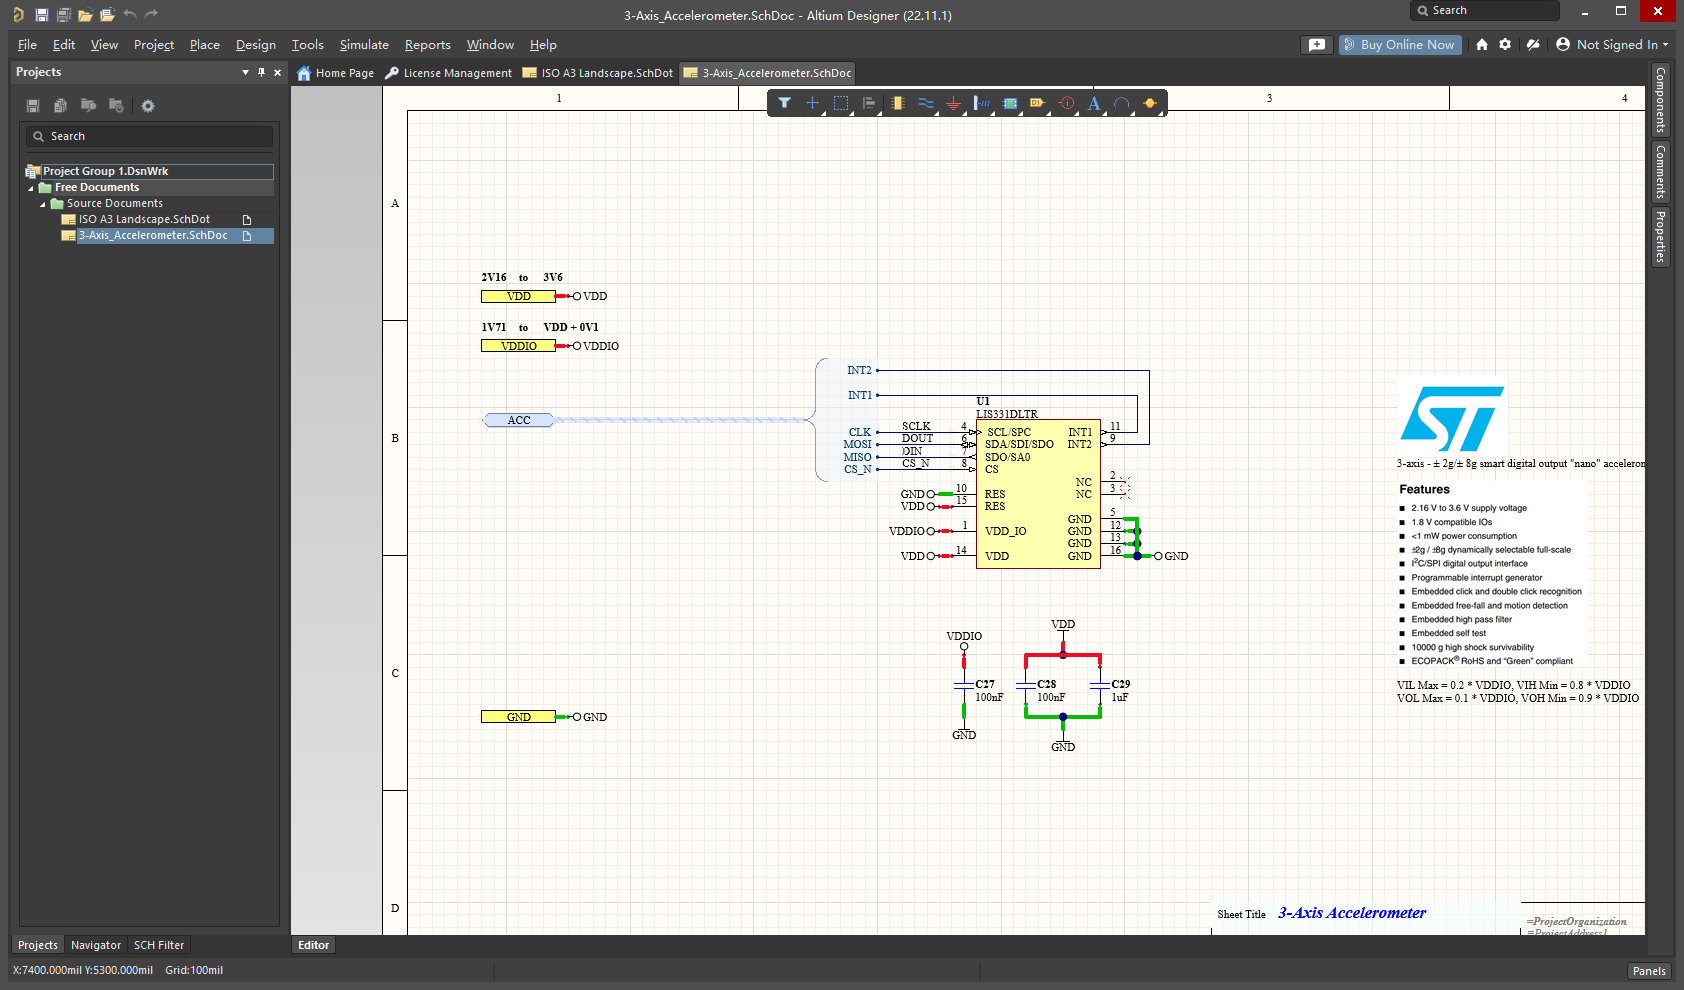Open the Properties side panel
The width and height of the screenshot is (1684, 990).
pos(1660,236)
